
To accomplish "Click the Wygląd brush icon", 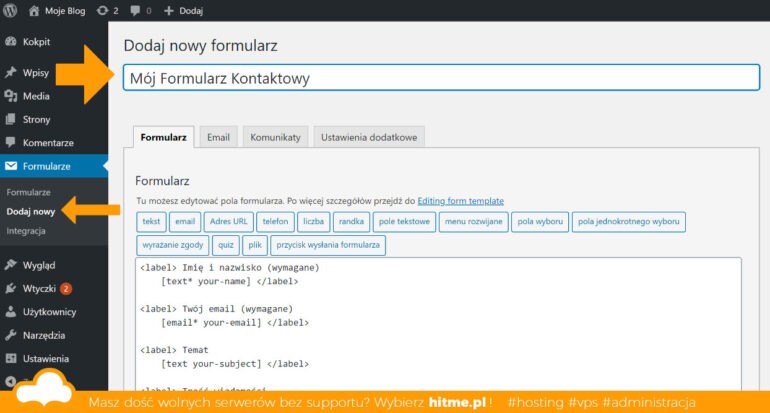I will point(11,265).
